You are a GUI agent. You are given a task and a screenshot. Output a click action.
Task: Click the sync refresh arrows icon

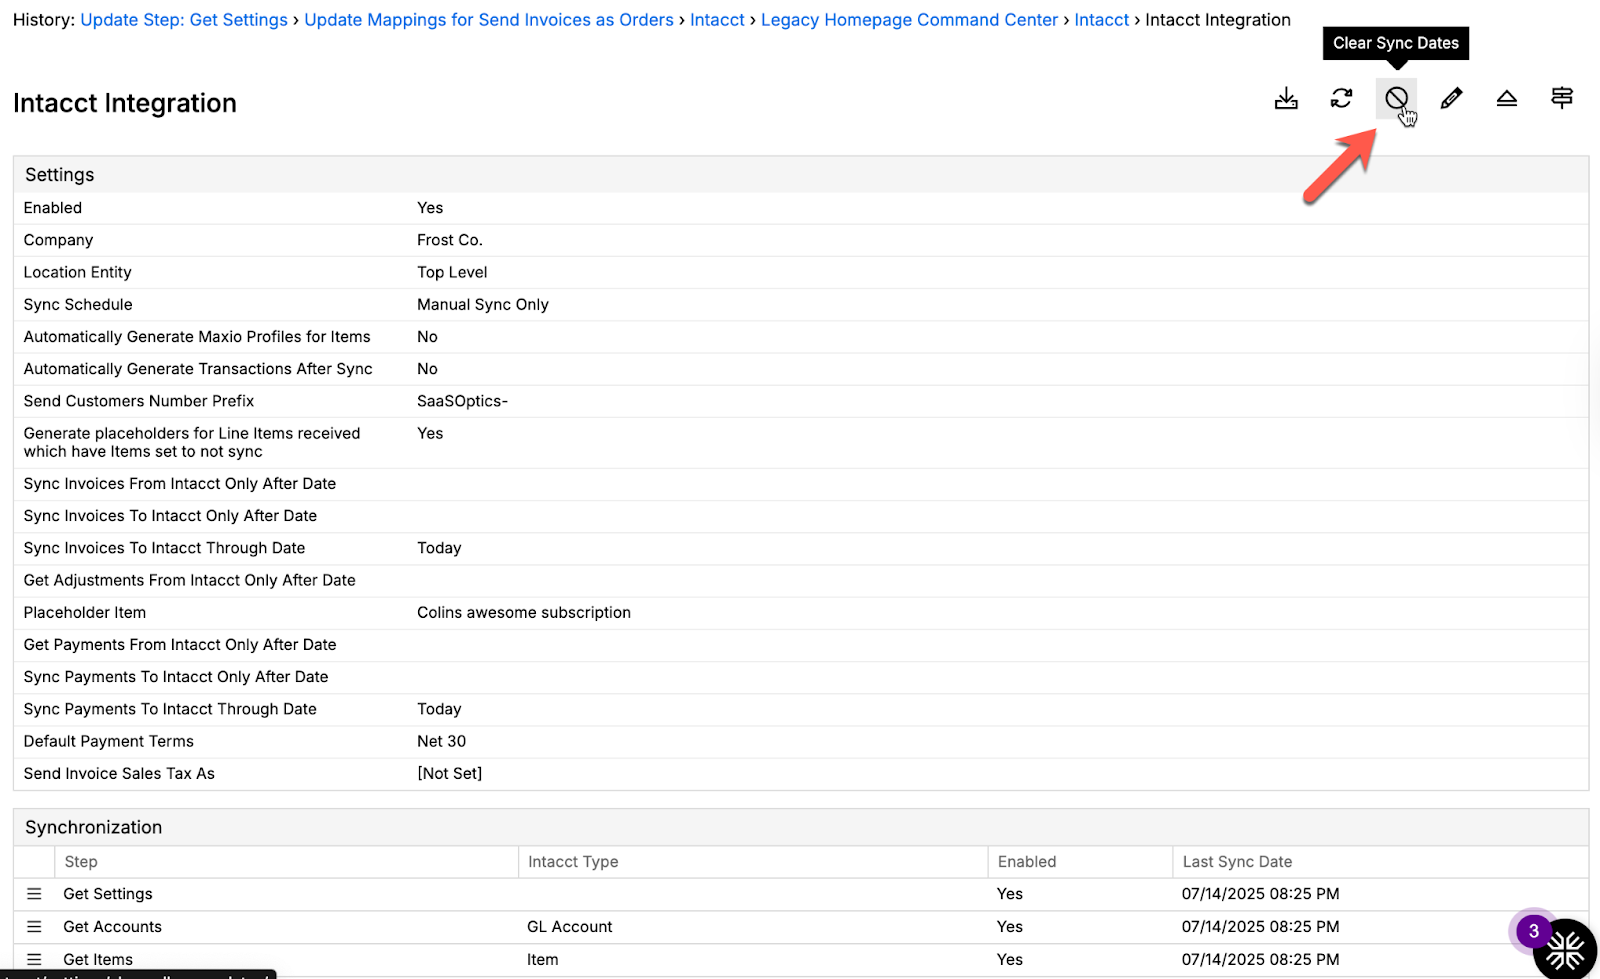click(1341, 98)
